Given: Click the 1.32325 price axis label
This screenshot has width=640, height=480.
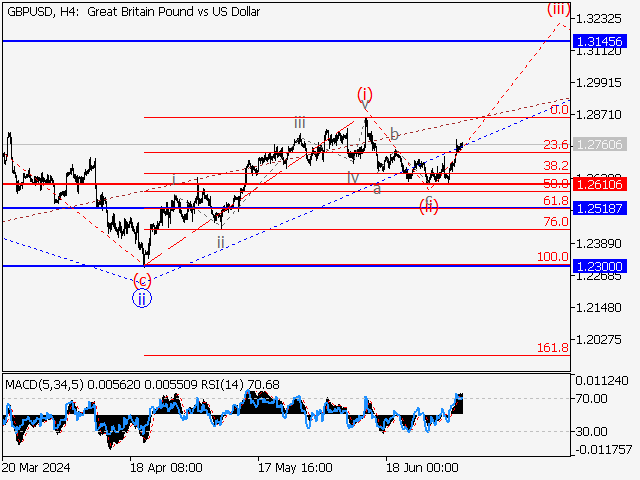Looking at the screenshot, I should (x=598, y=19).
